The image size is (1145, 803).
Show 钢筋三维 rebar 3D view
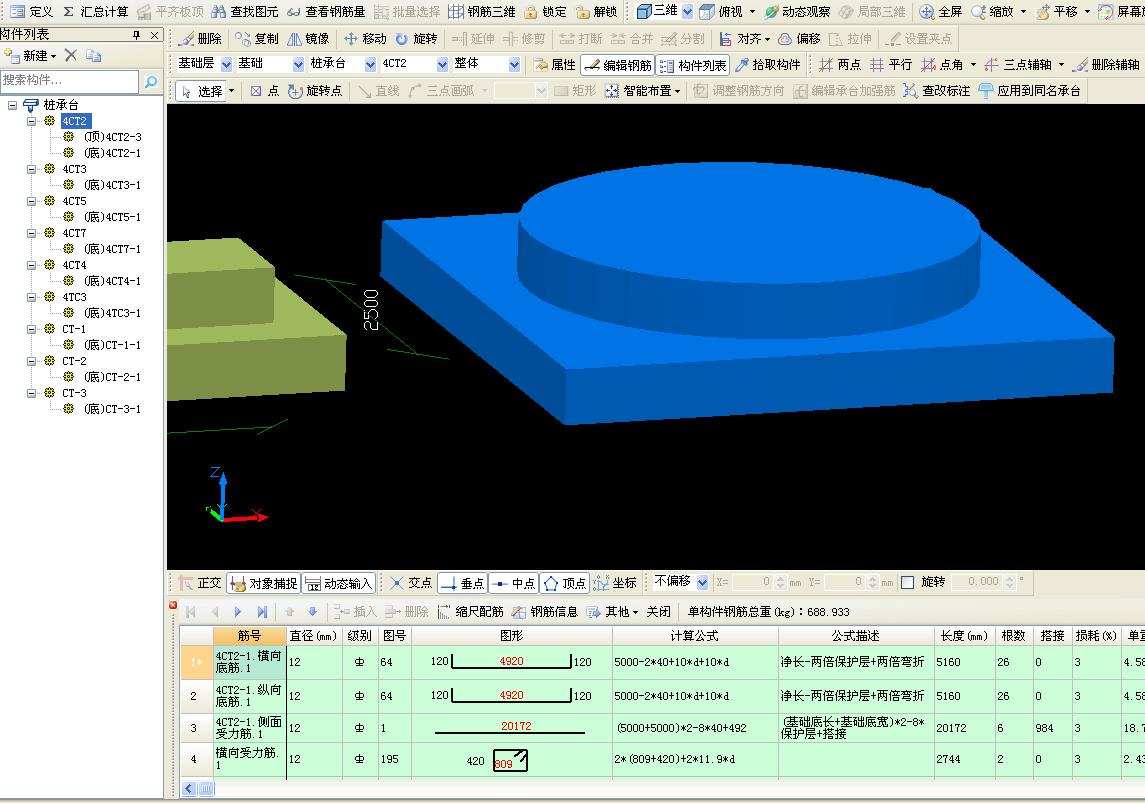(x=481, y=12)
